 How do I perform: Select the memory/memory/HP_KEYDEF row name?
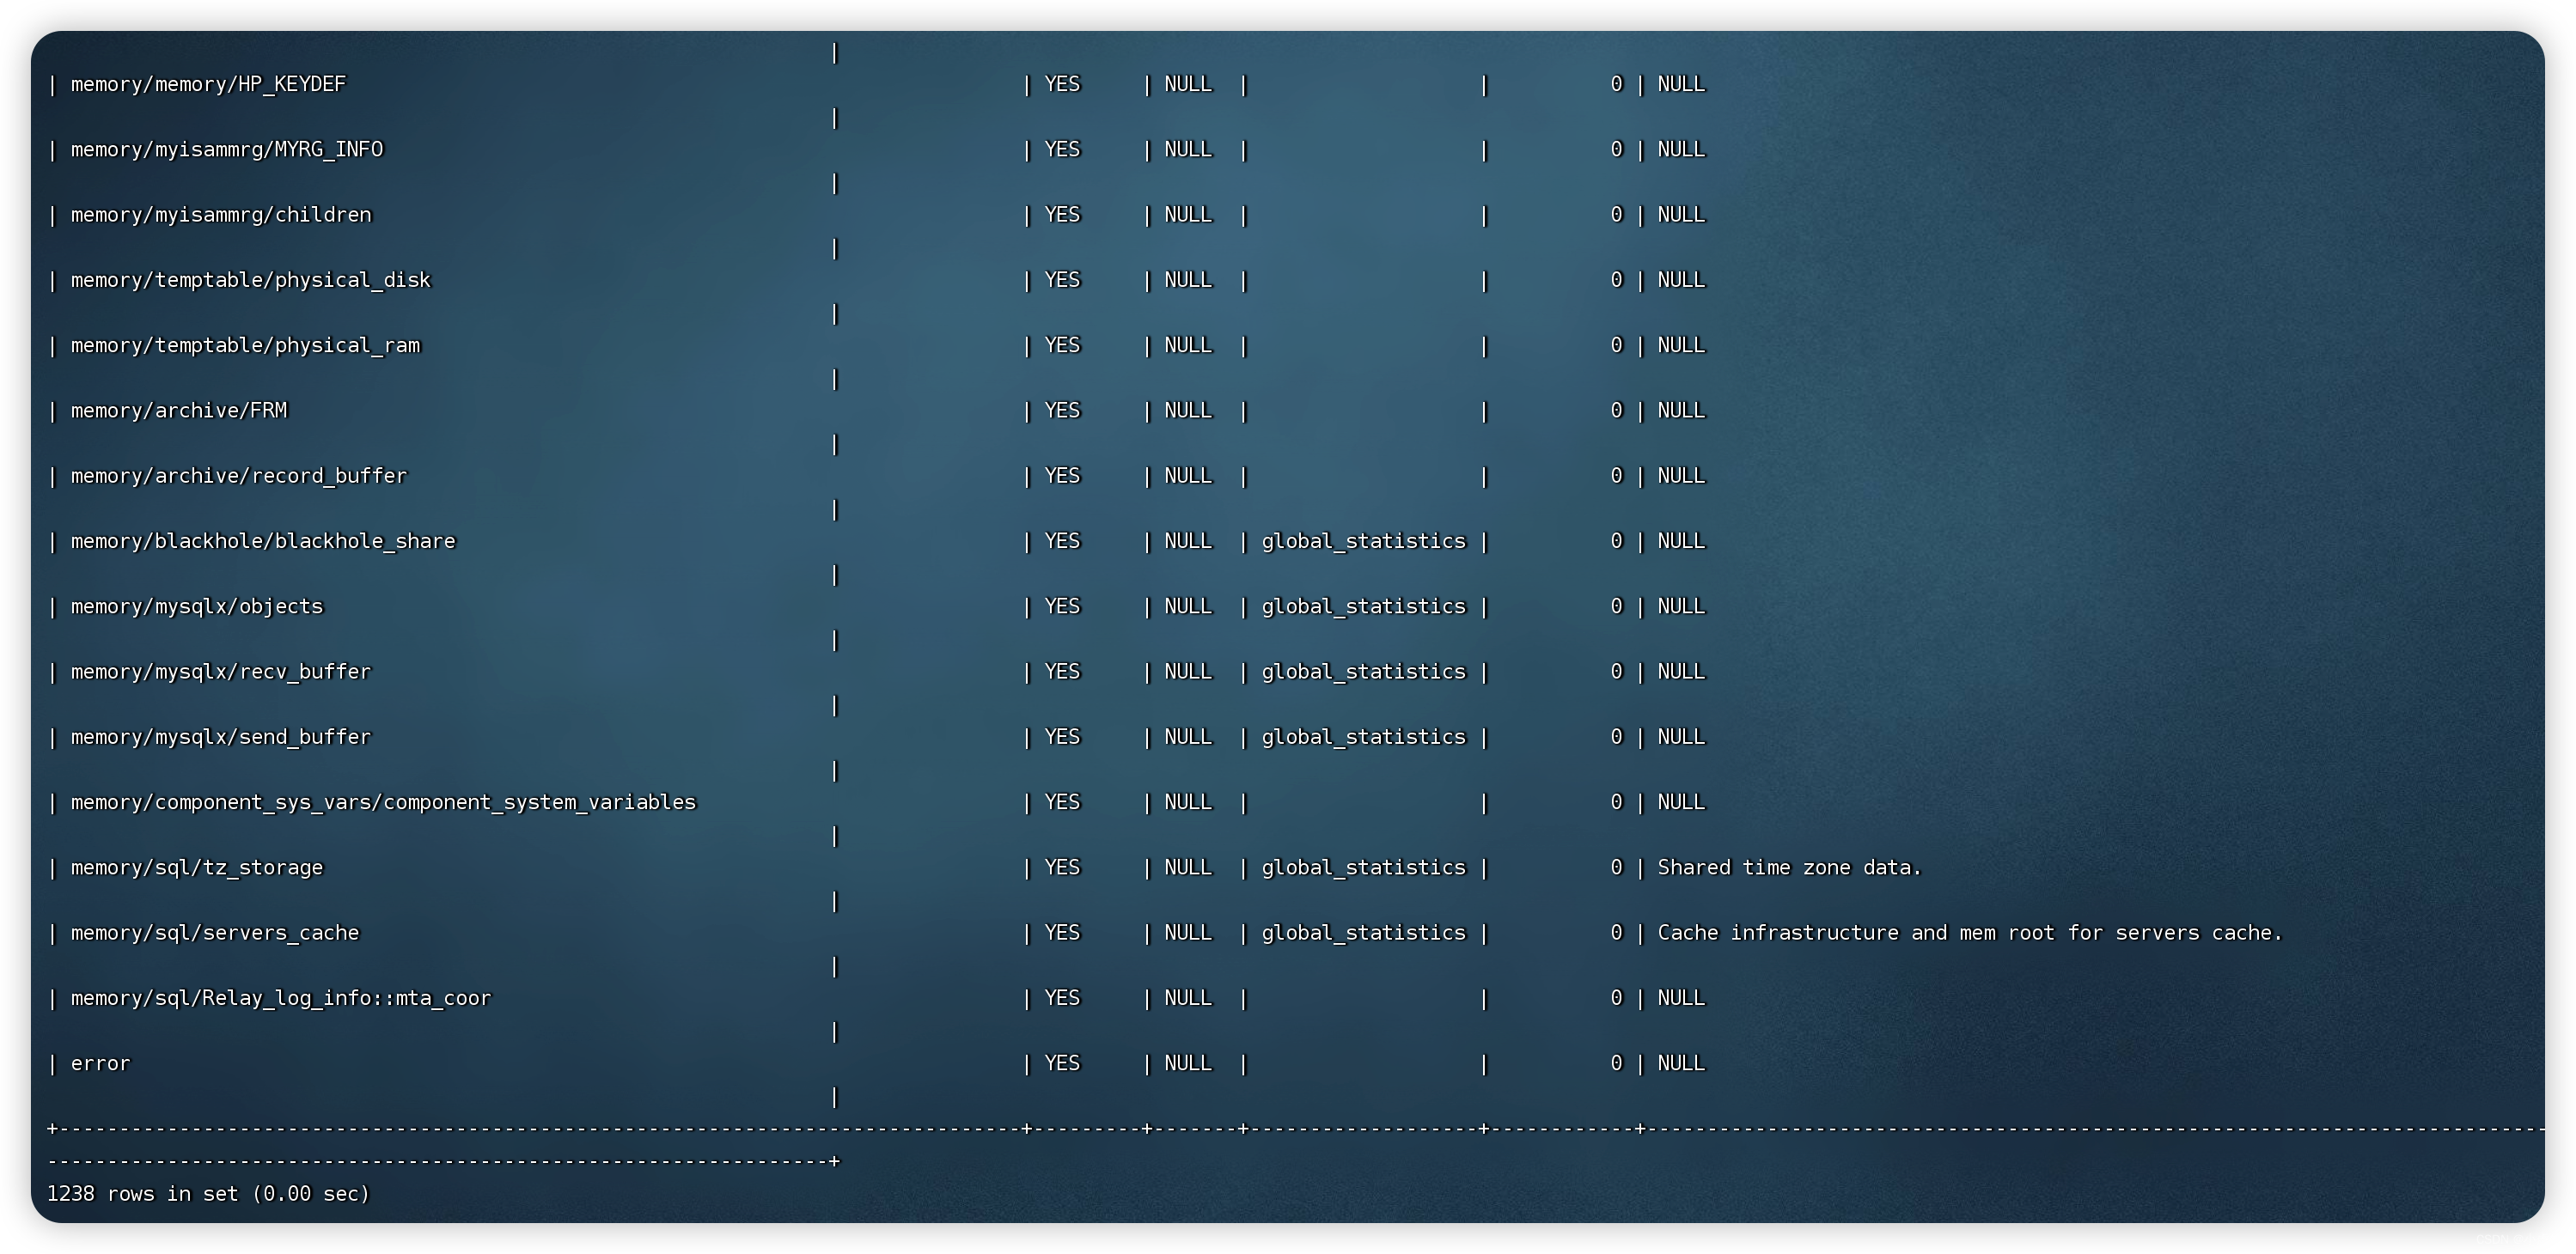tap(208, 84)
